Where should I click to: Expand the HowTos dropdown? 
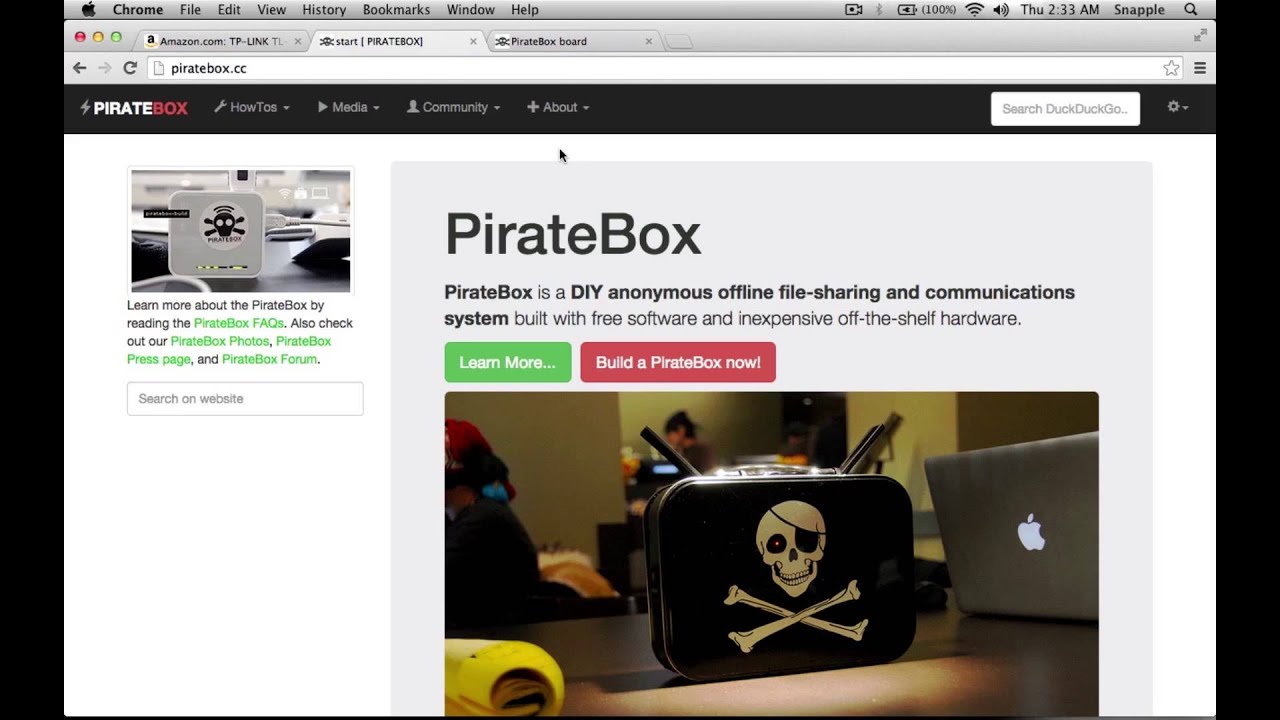pos(252,107)
